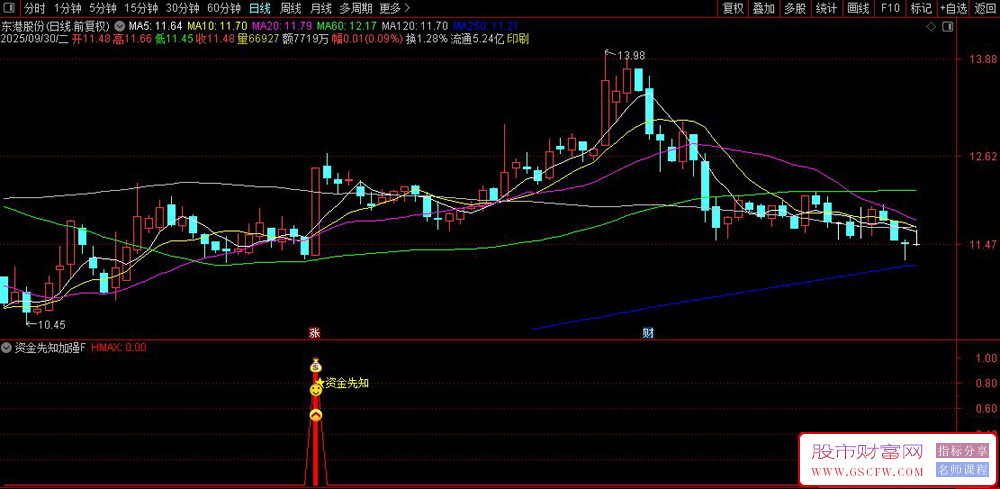Switch to 月线 monthly chart

[x=320, y=8]
